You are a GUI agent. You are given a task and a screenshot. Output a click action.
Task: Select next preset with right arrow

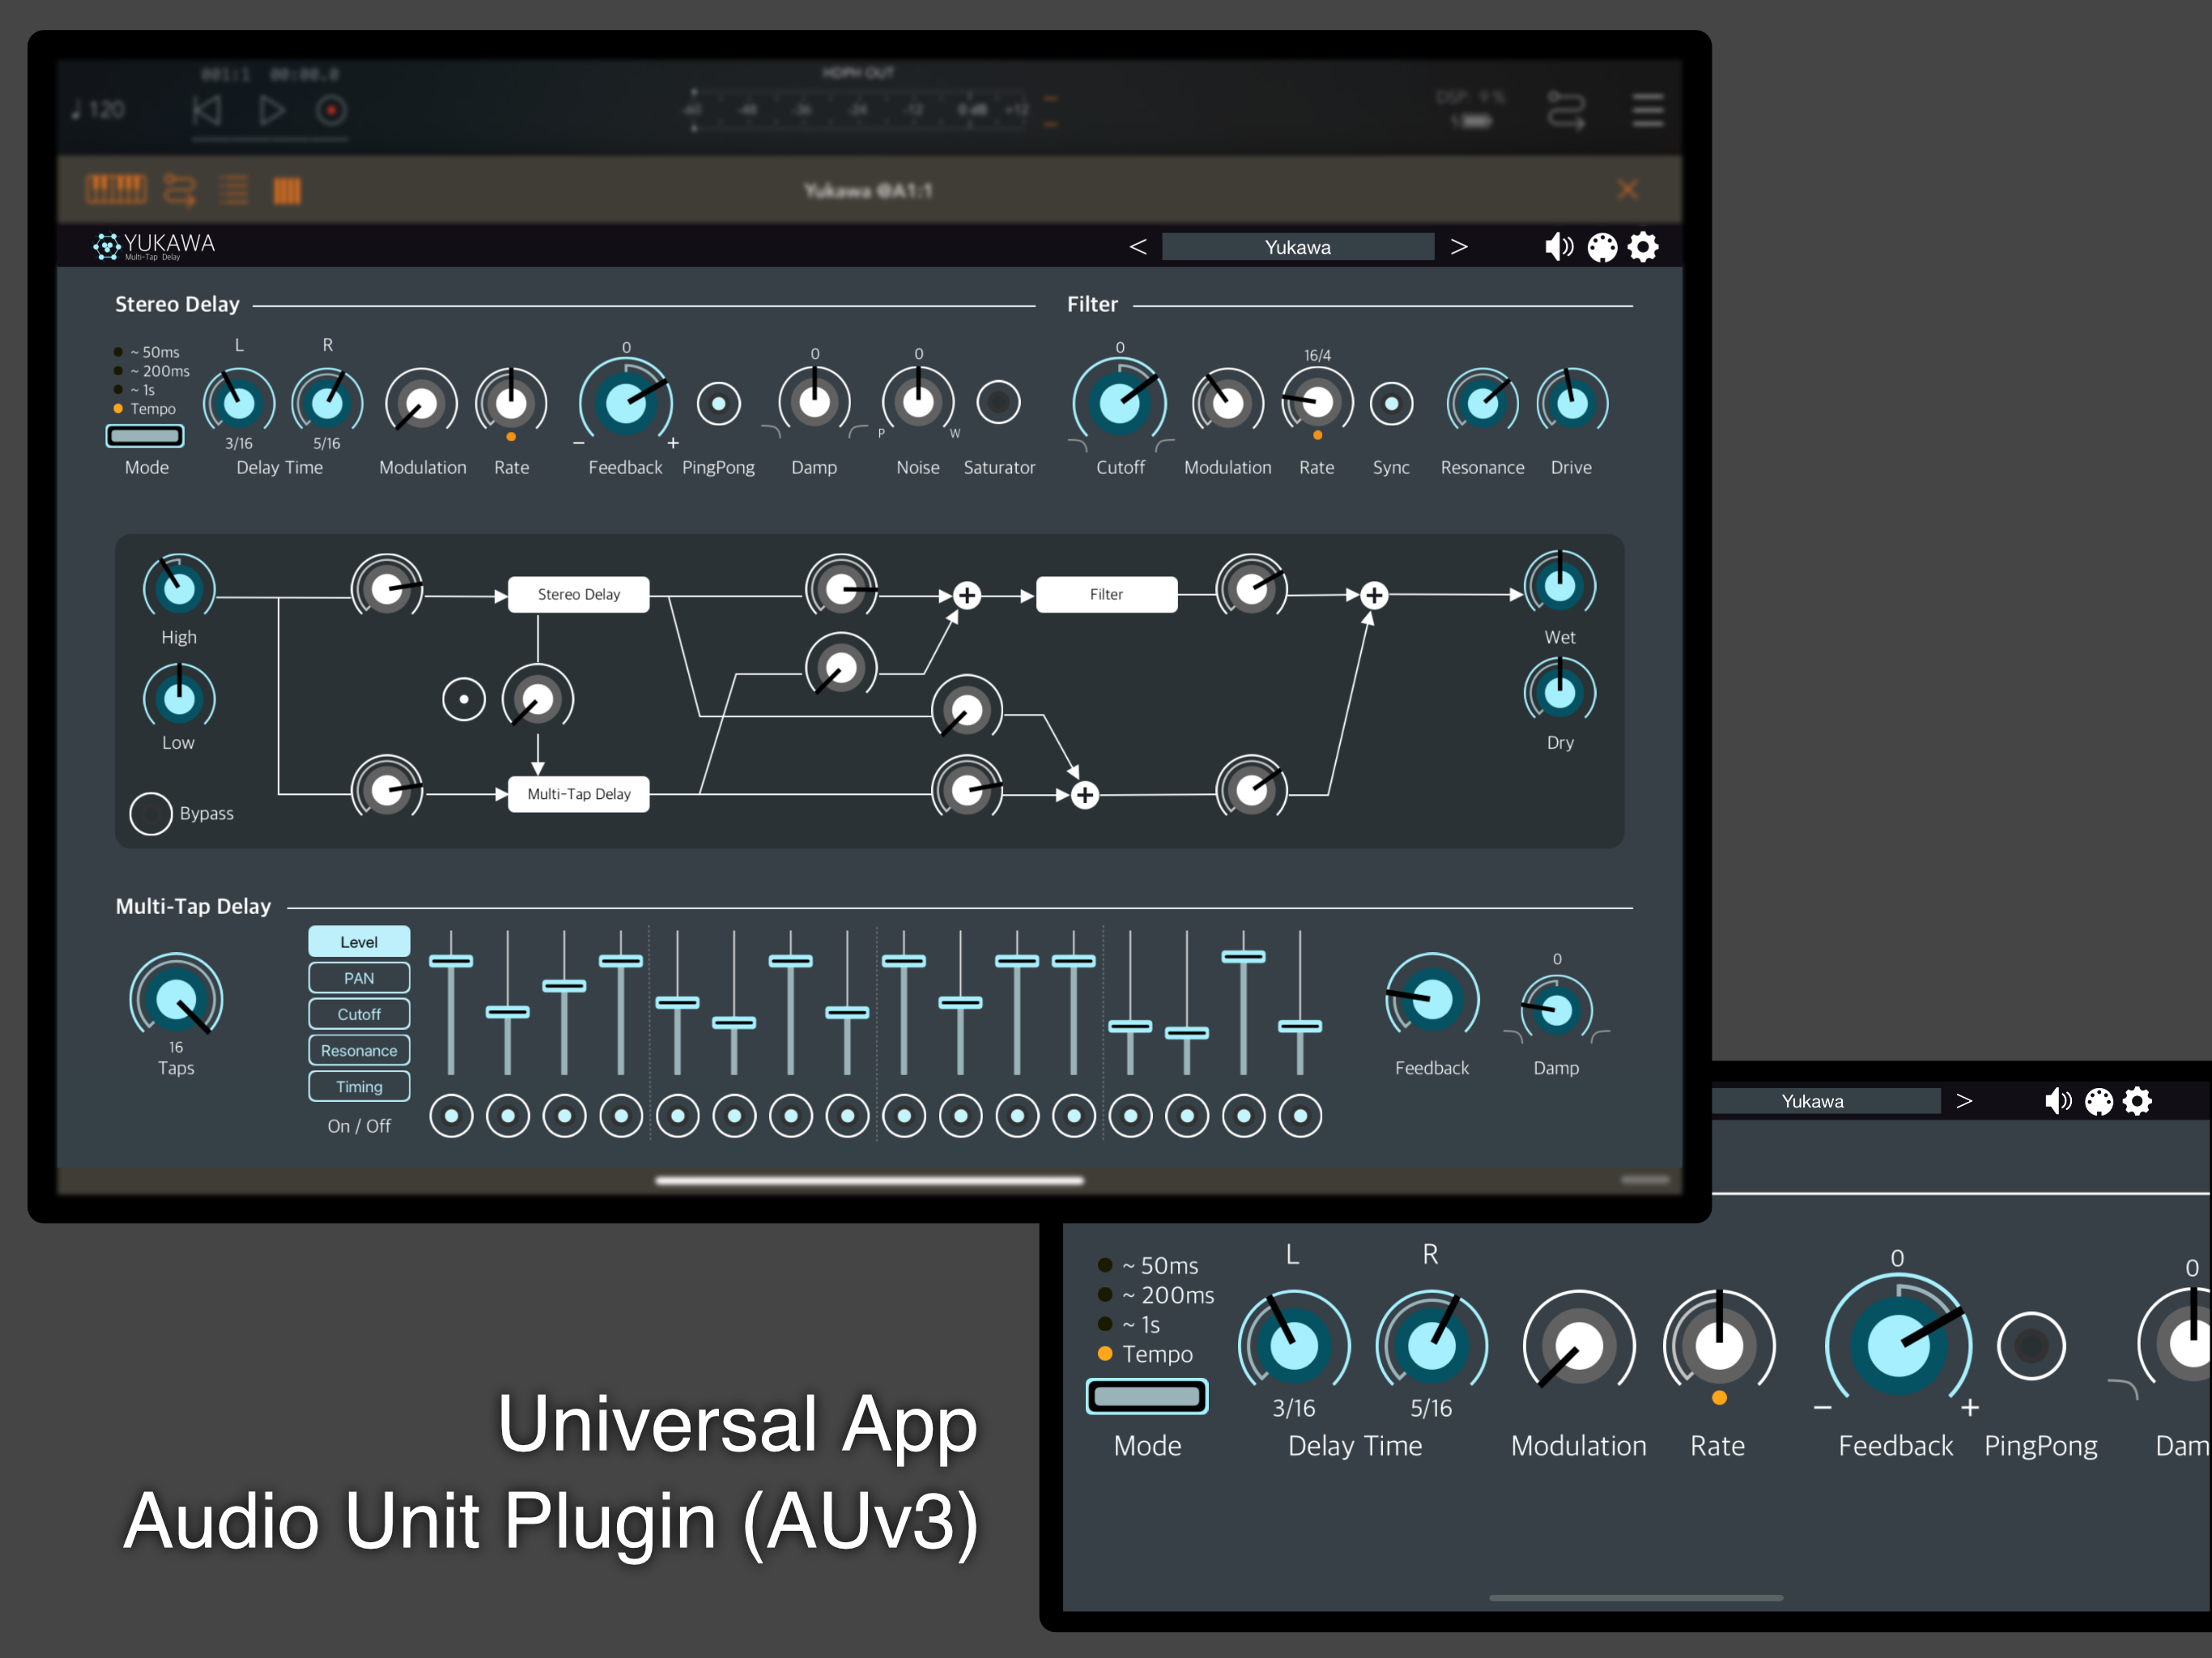(x=1459, y=247)
